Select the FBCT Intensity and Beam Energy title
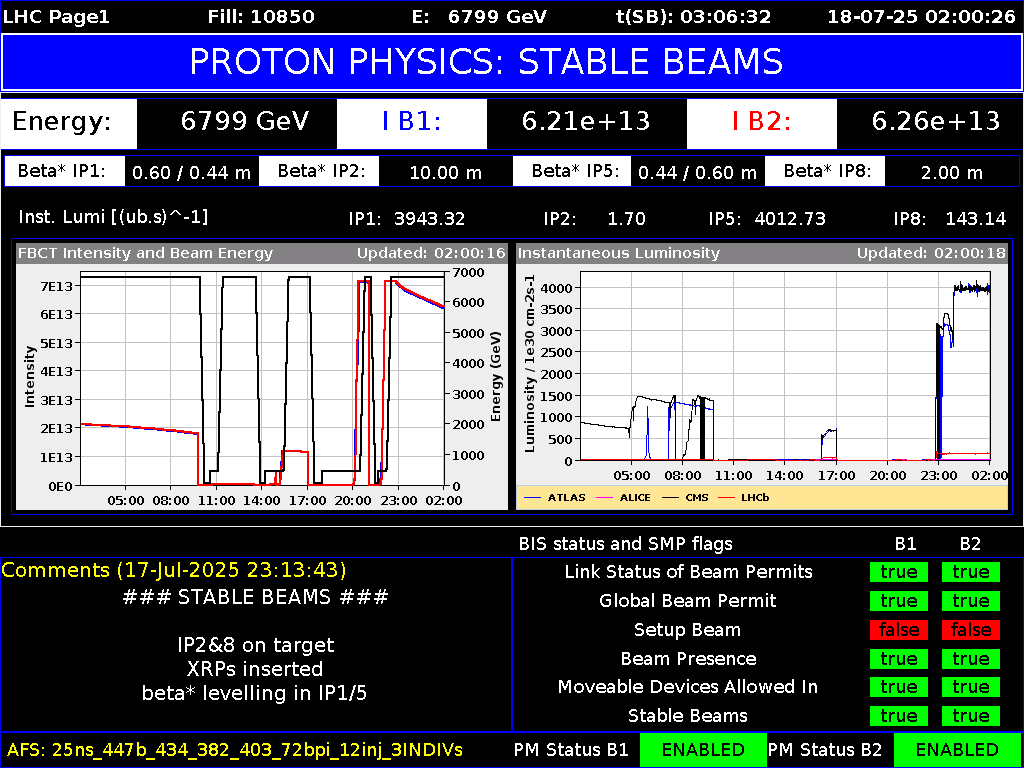 click(x=146, y=253)
